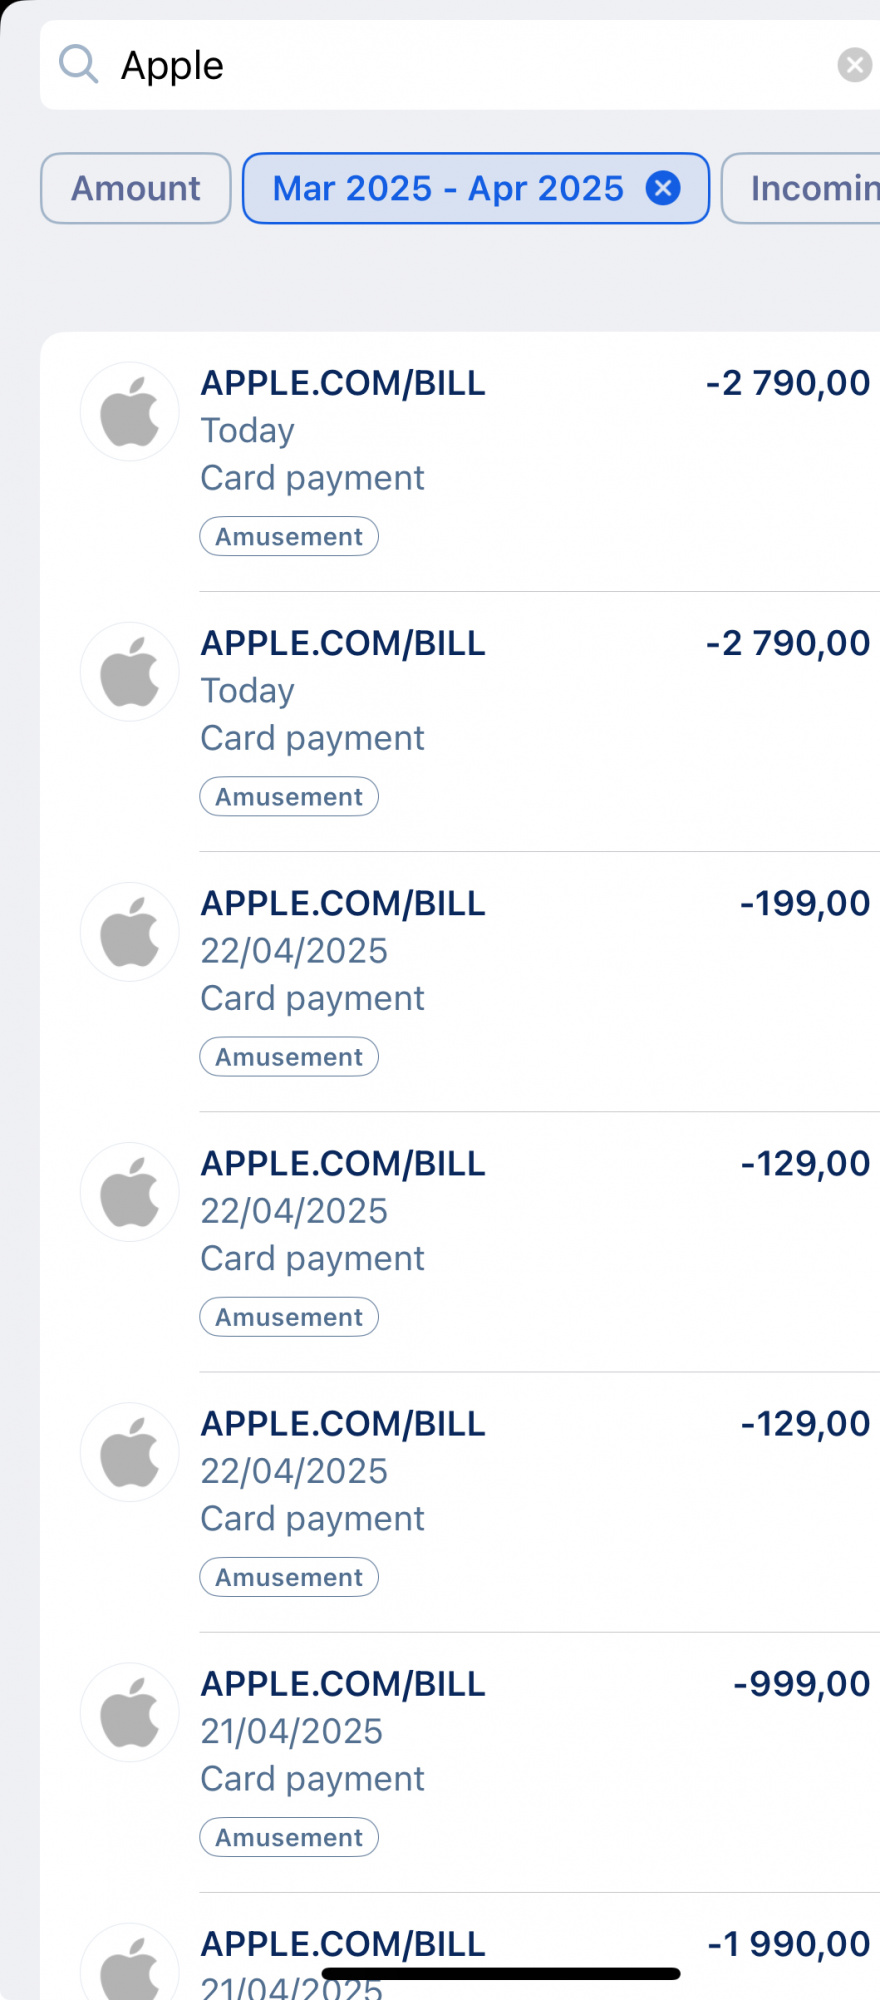Click into the Apple search field

pyautogui.click(x=460, y=65)
